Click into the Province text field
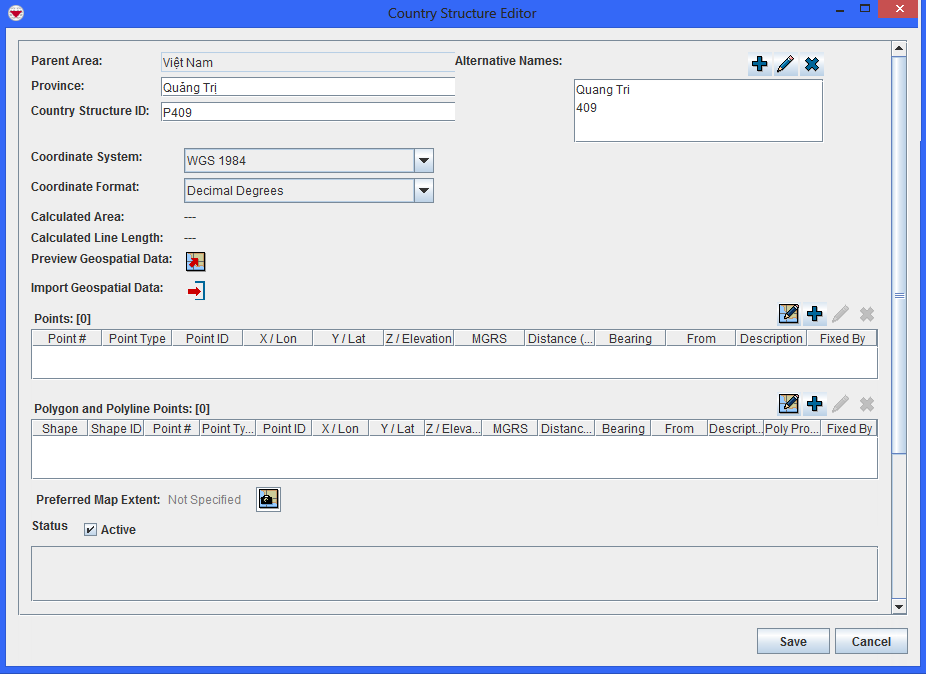Image resolution: width=926 pixels, height=674 pixels. [307, 88]
